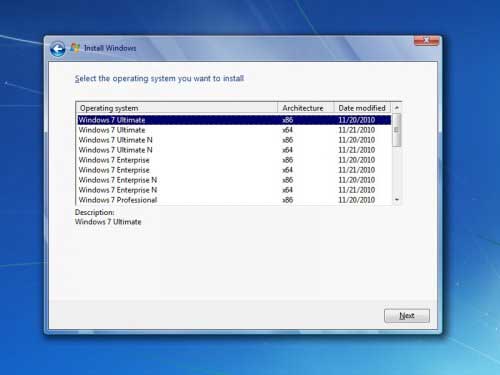Select Windows 7 Enterprise N x86 row
The image size is (500, 375).
pyautogui.click(x=234, y=180)
